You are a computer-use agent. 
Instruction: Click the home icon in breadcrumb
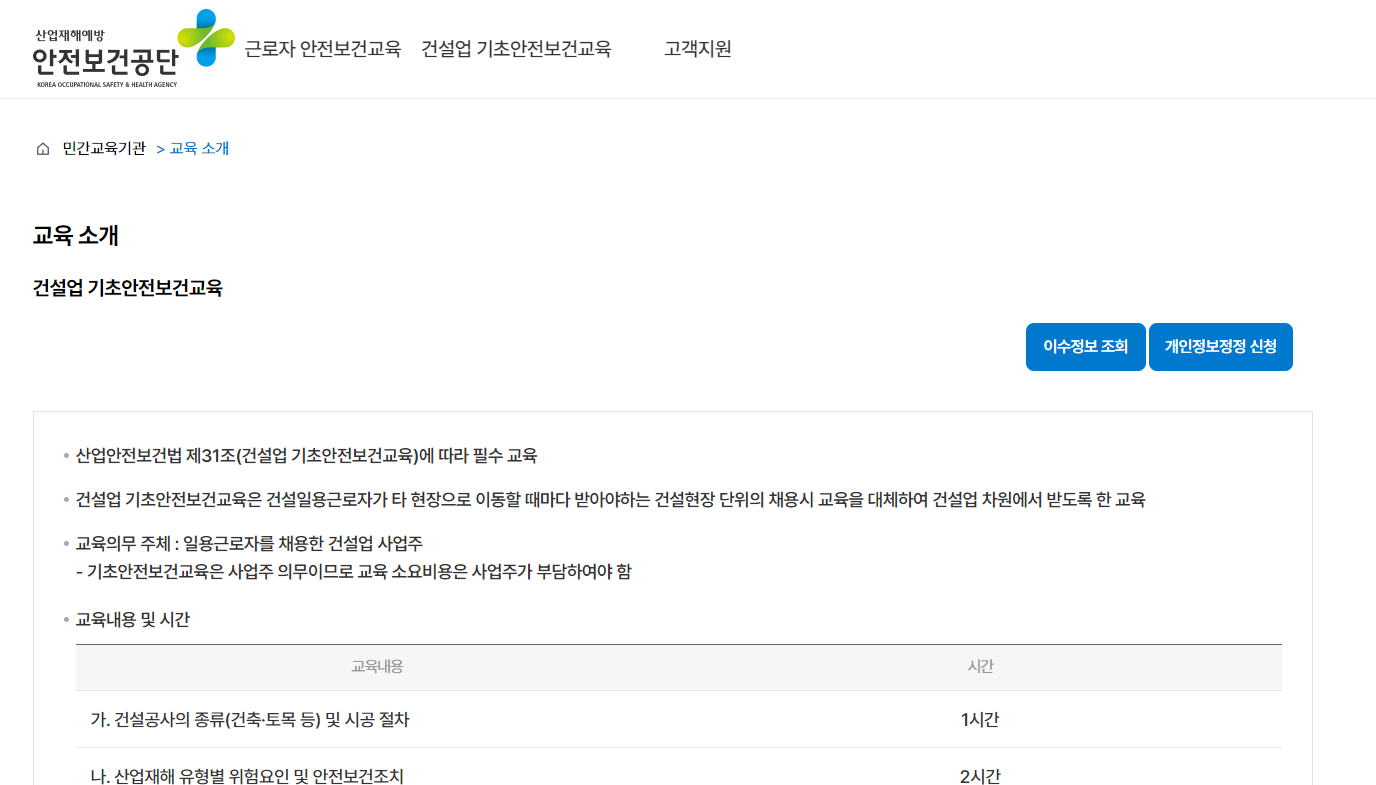42,149
